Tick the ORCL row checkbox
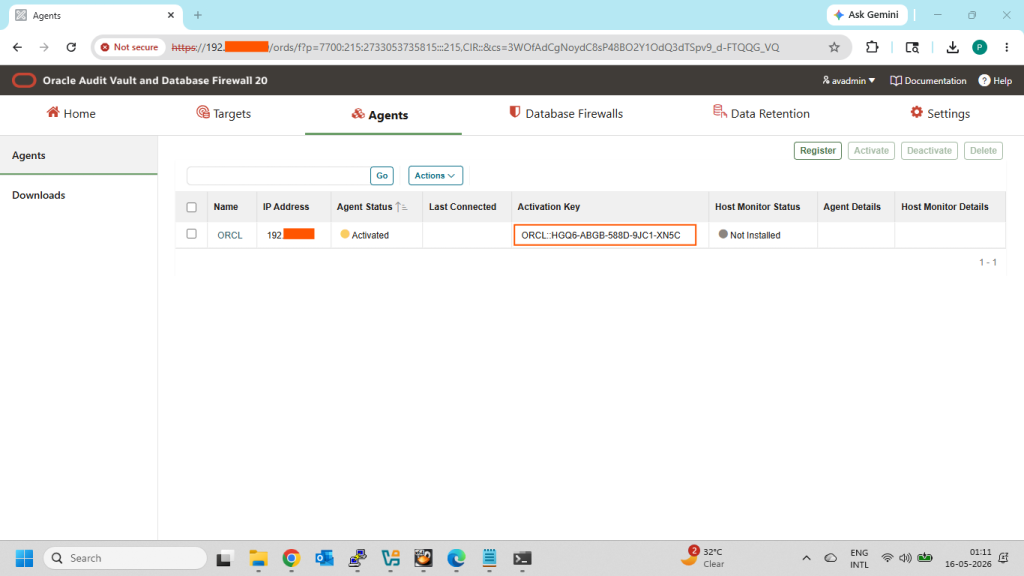1024x576 pixels. coord(191,234)
